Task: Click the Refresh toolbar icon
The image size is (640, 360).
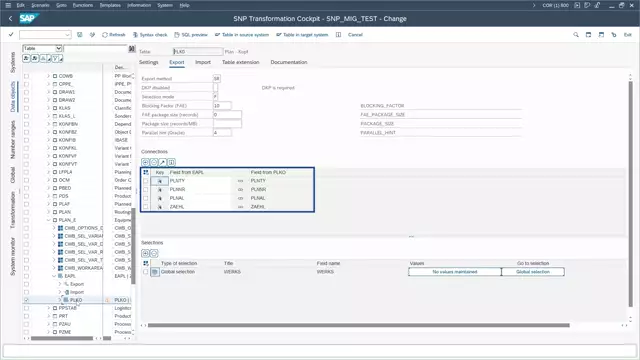Action: point(113,35)
